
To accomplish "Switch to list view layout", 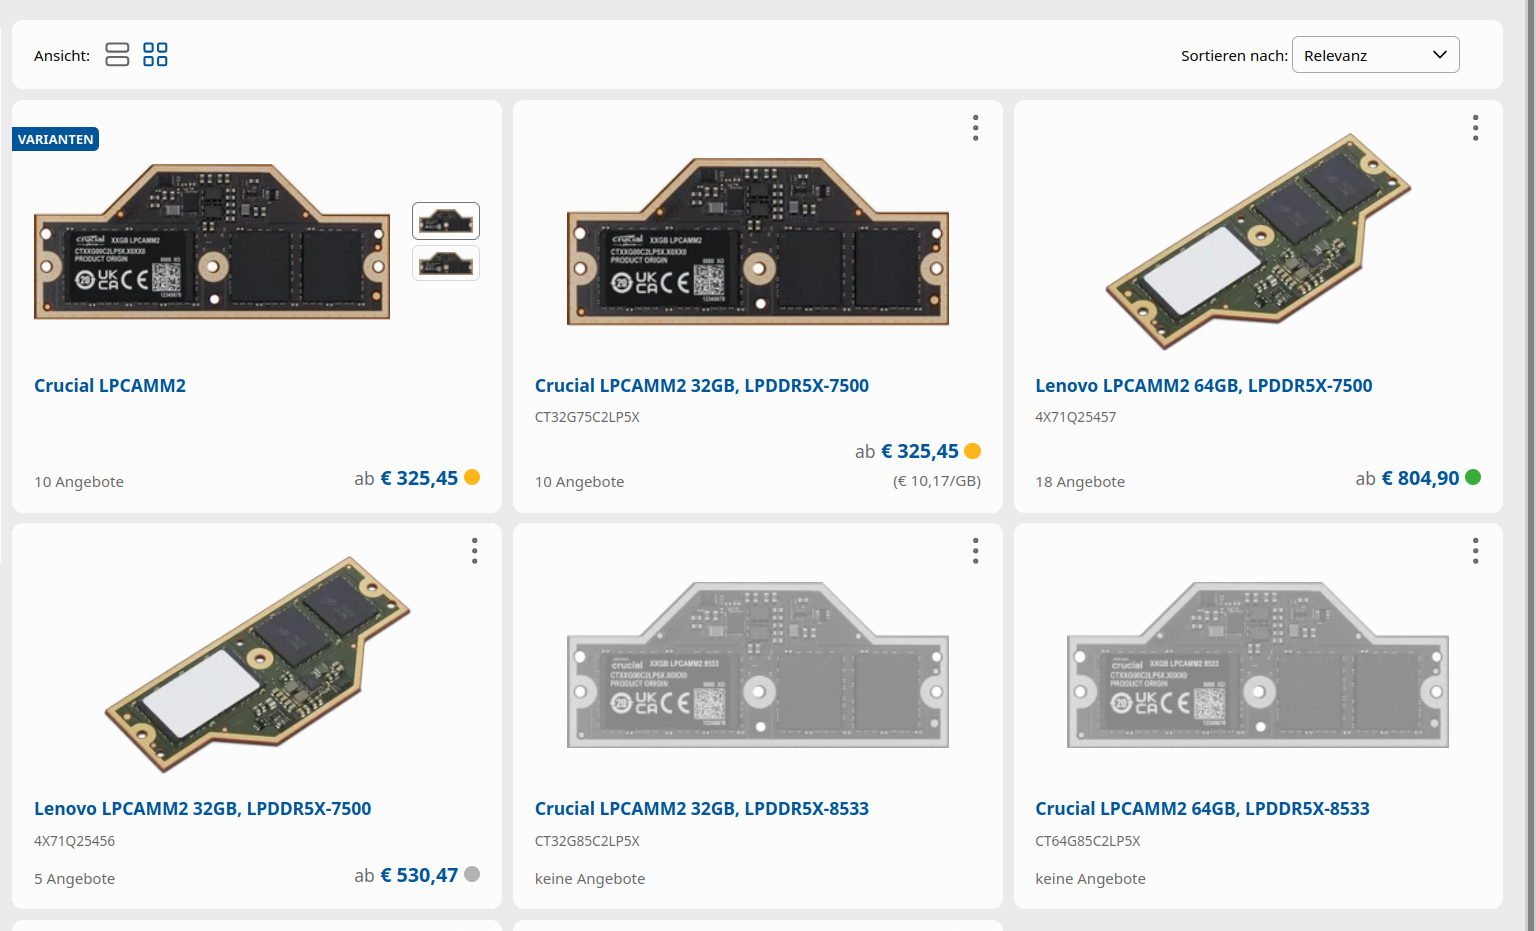I will coord(117,54).
